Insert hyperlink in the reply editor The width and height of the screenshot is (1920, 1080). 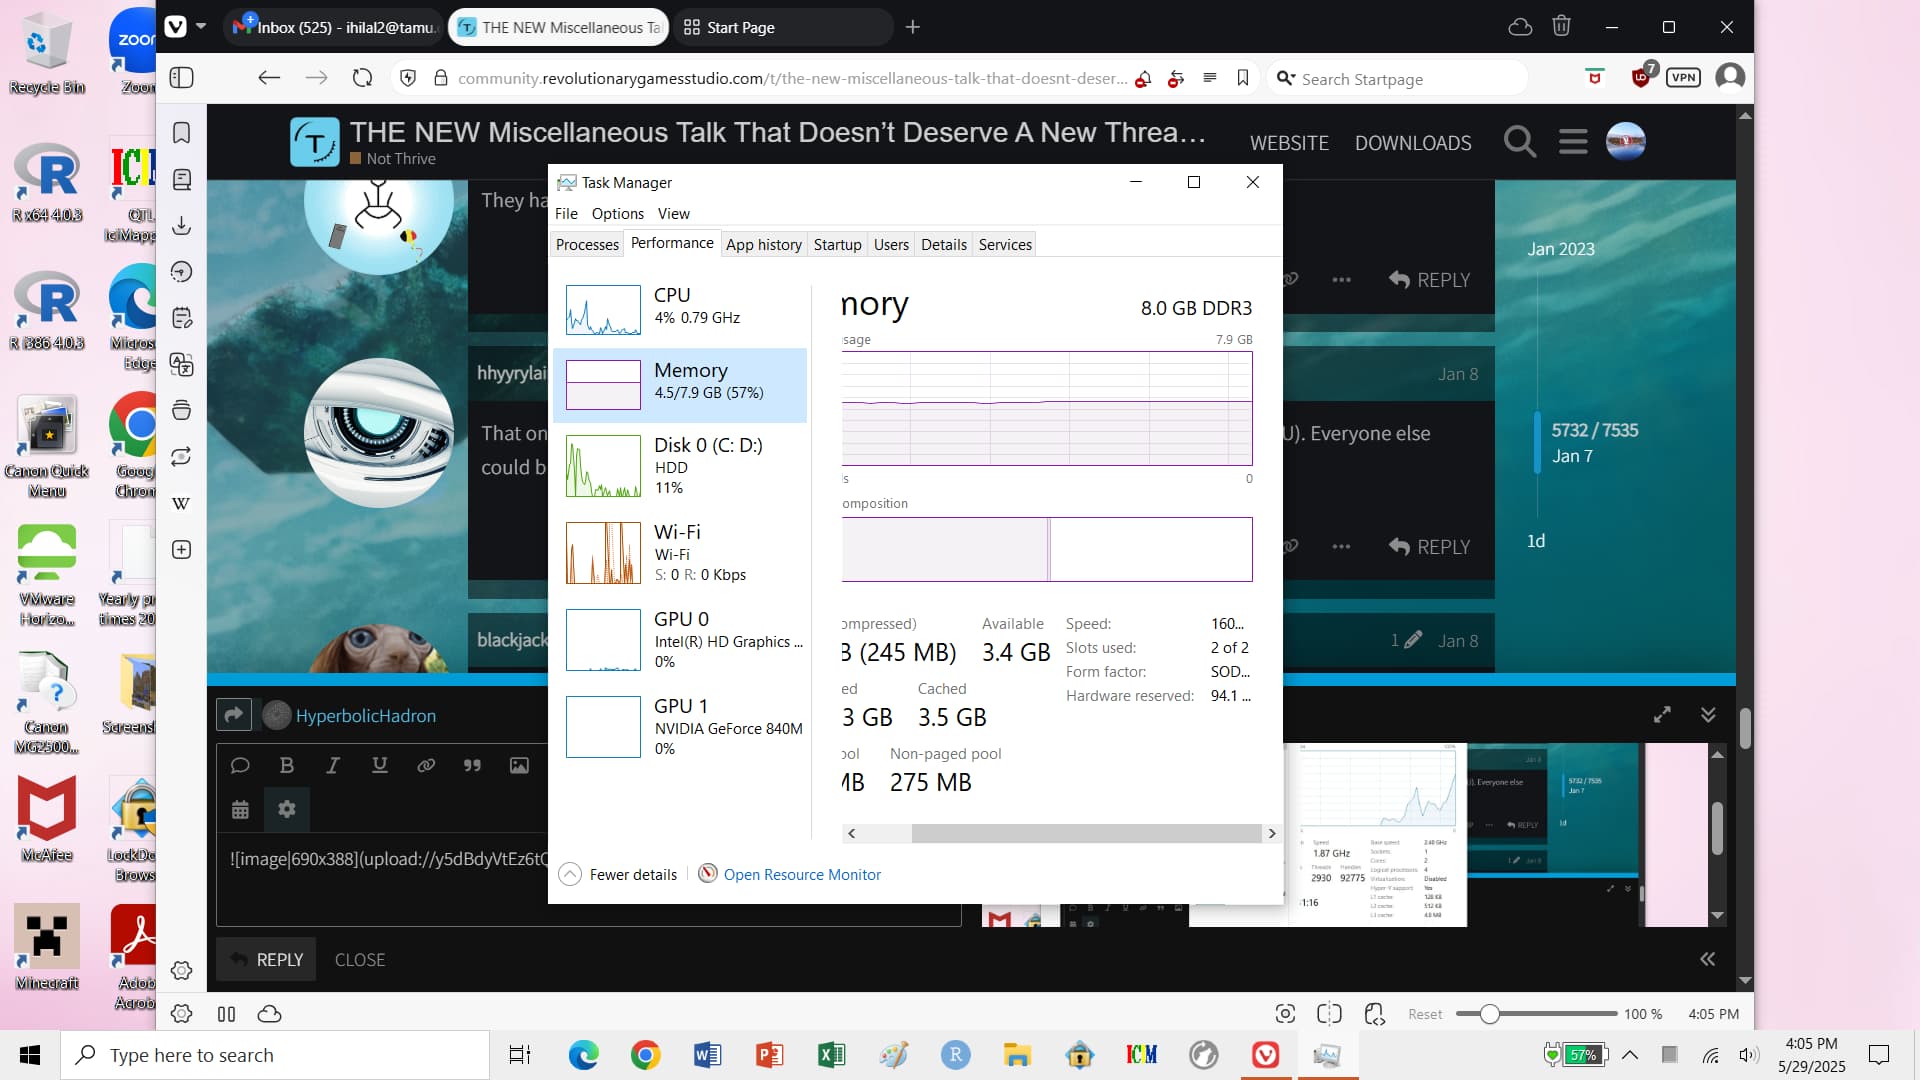[426, 765]
